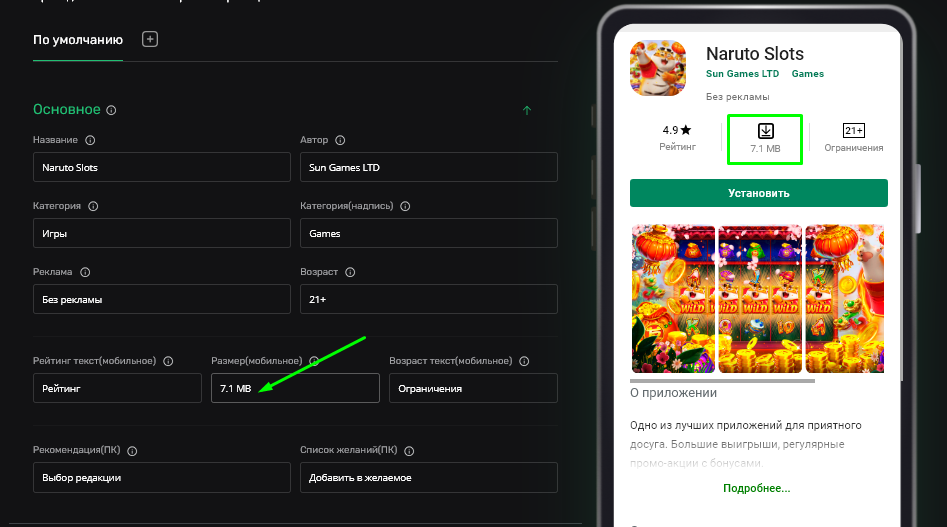Open the first app screenshot in preview
The width and height of the screenshot is (947, 527).
point(673,299)
